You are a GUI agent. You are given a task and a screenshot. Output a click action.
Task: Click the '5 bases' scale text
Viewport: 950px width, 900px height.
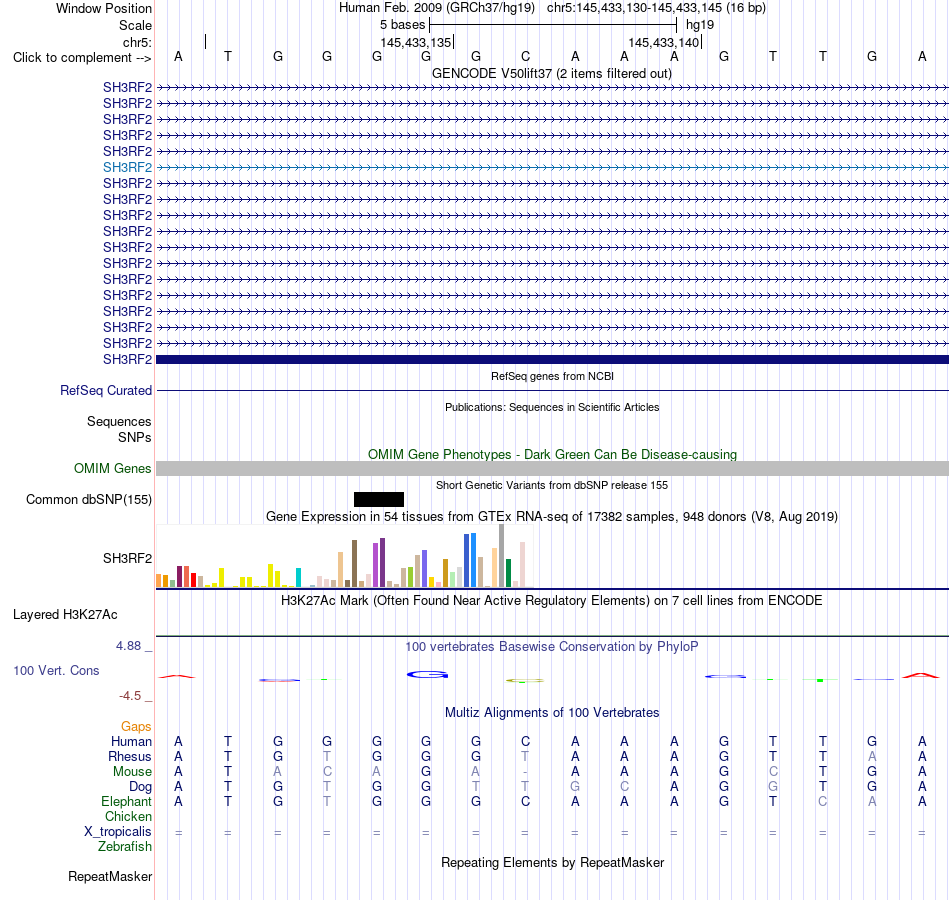[402, 25]
